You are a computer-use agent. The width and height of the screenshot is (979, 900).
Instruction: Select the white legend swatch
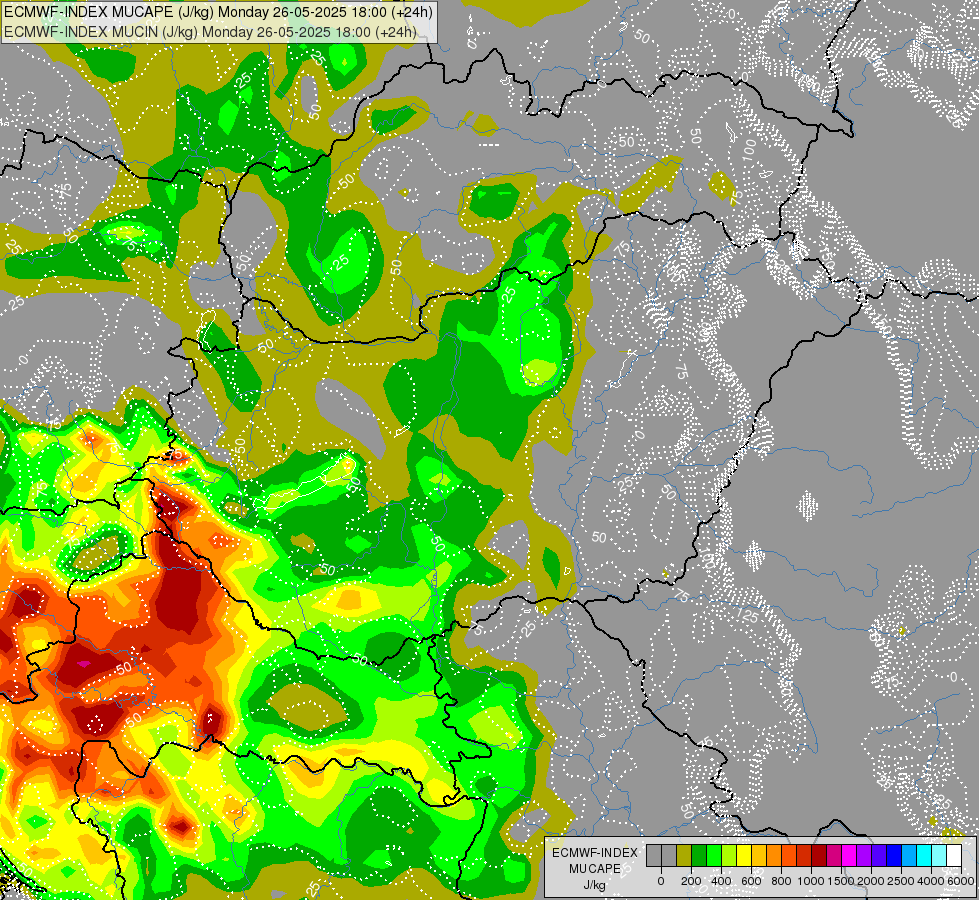[954, 855]
